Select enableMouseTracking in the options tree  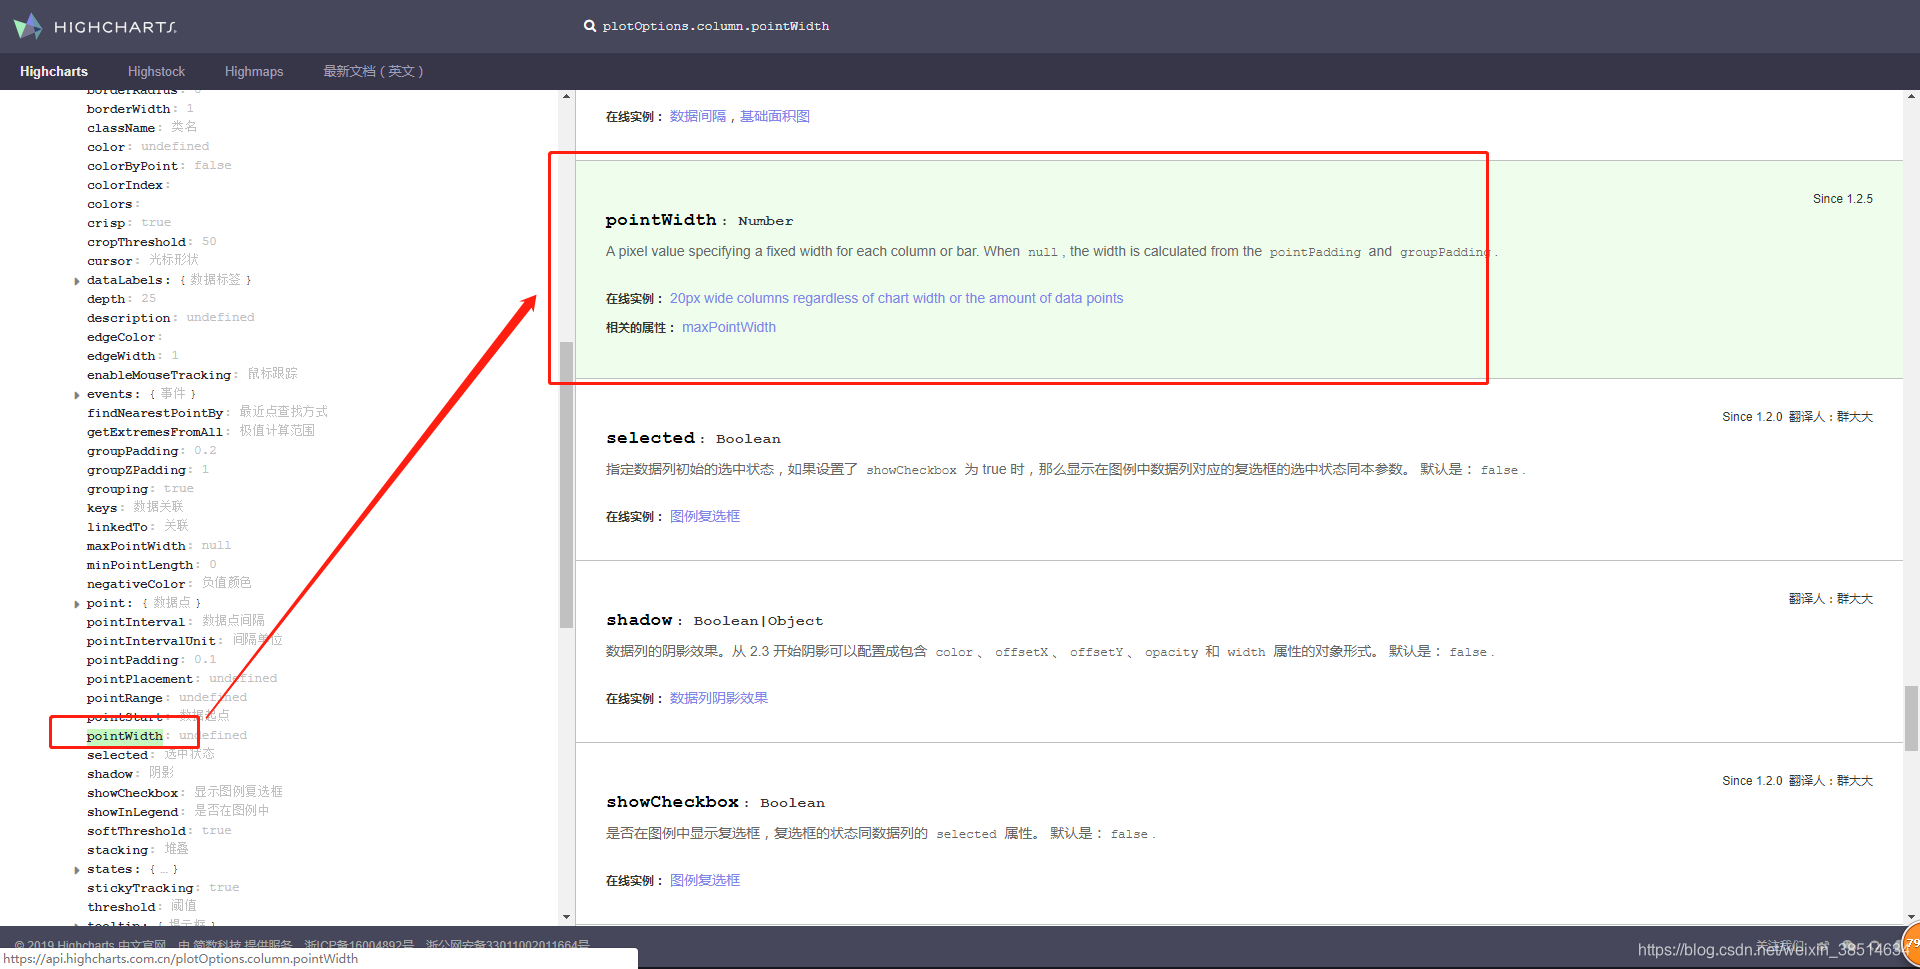pos(159,375)
